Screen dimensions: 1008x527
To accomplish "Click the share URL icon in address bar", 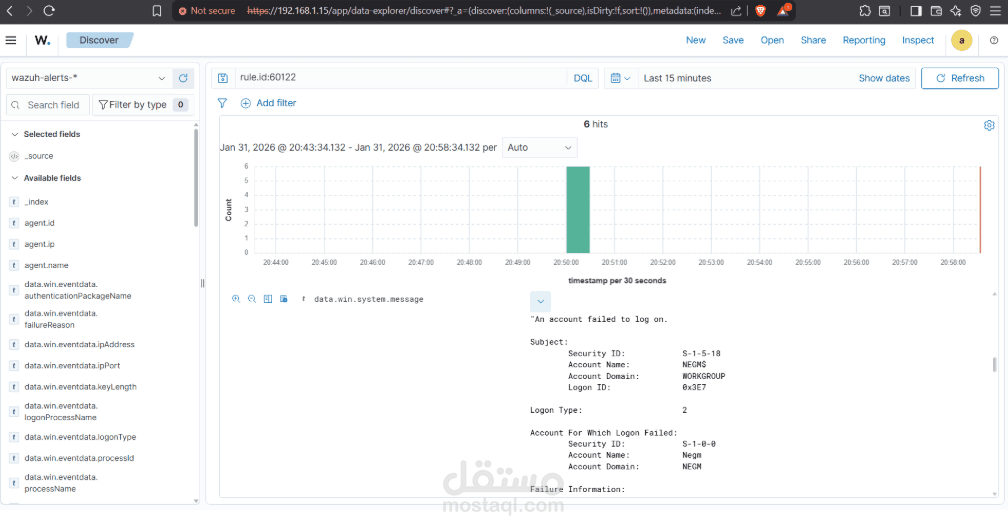I will tap(737, 11).
